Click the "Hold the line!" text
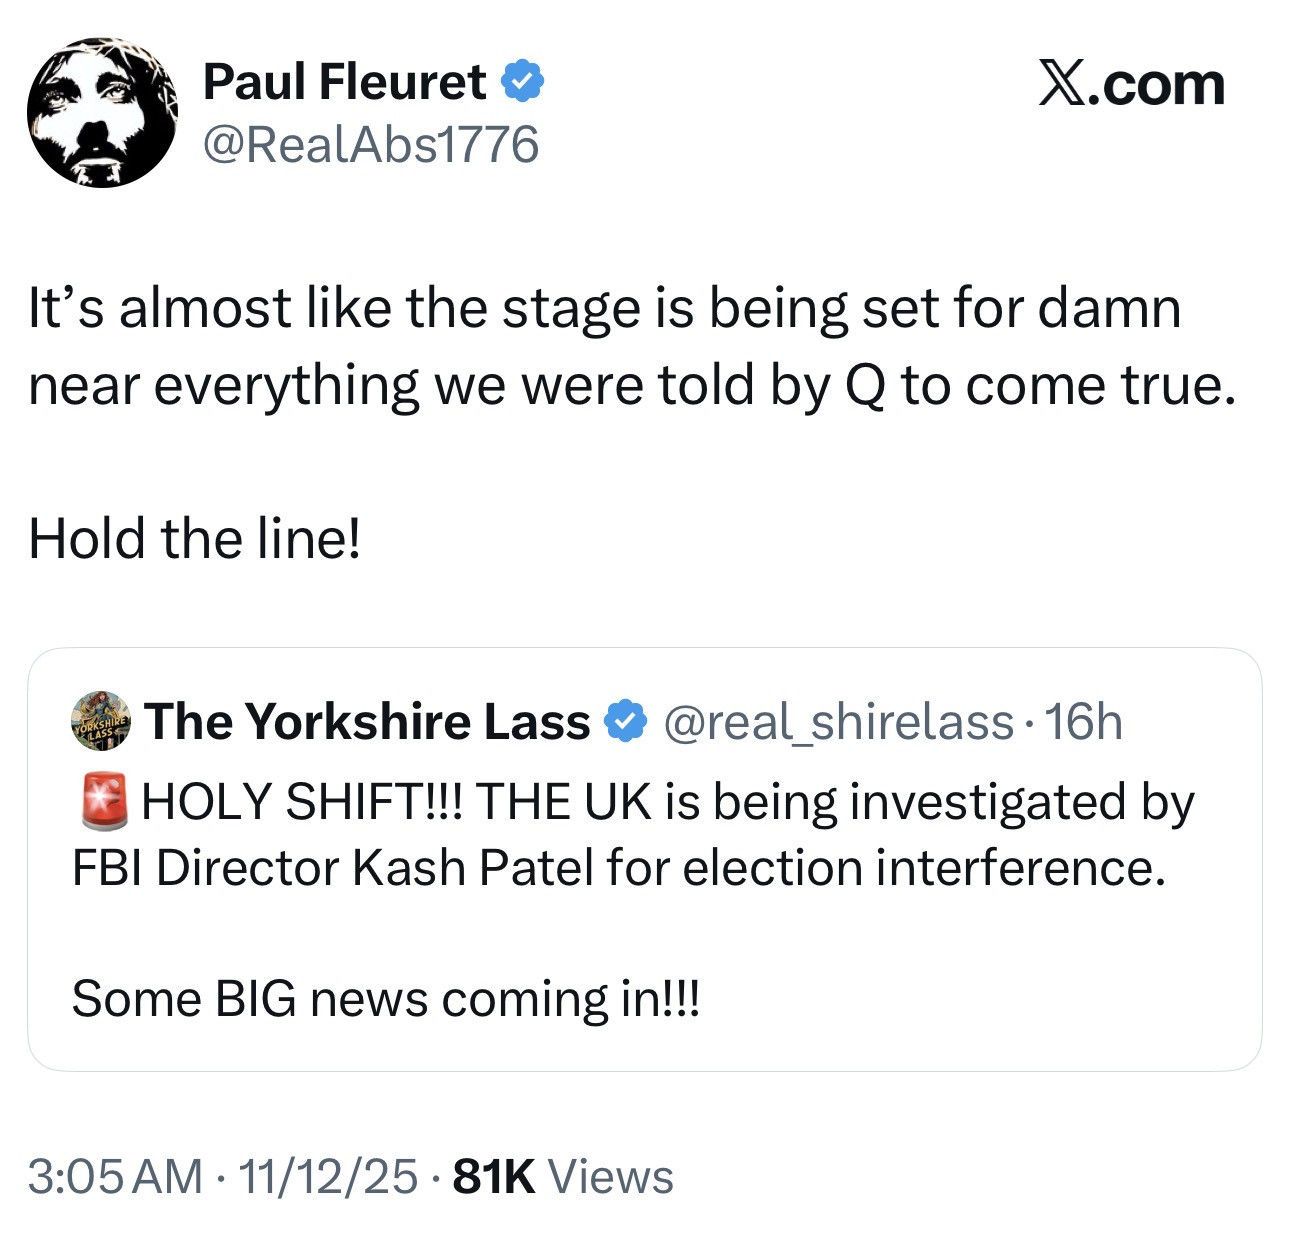Image resolution: width=1290 pixels, height=1233 pixels. [x=194, y=538]
